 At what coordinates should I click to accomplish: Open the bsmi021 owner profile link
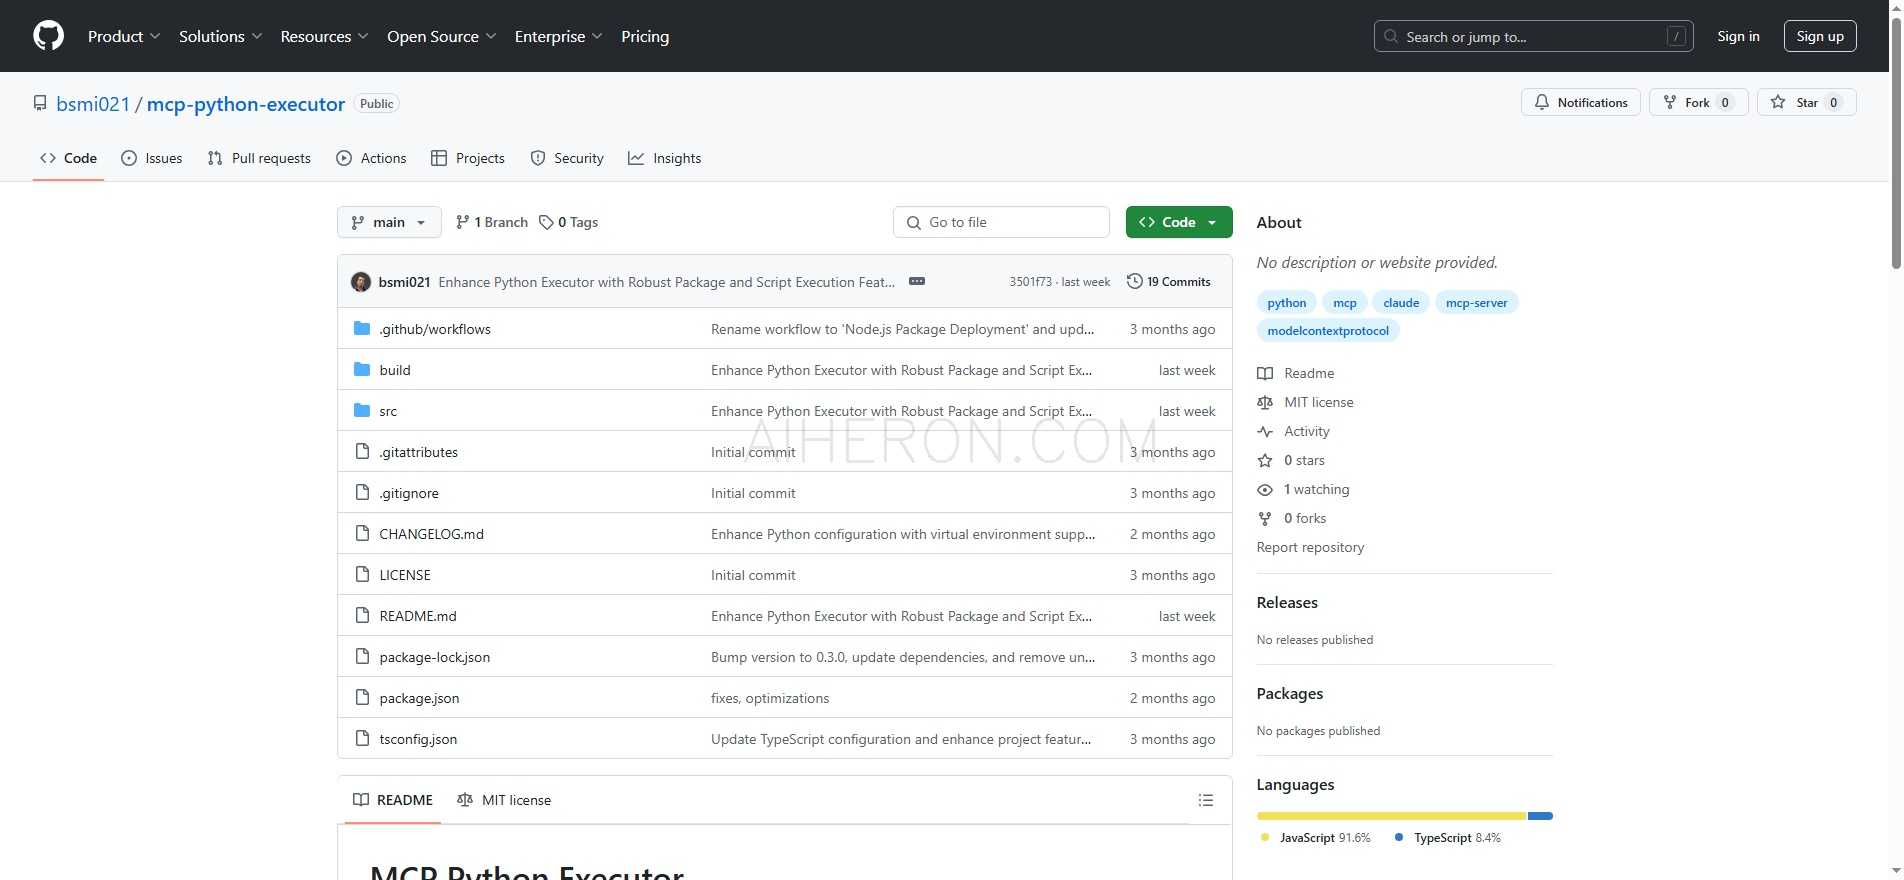(93, 104)
